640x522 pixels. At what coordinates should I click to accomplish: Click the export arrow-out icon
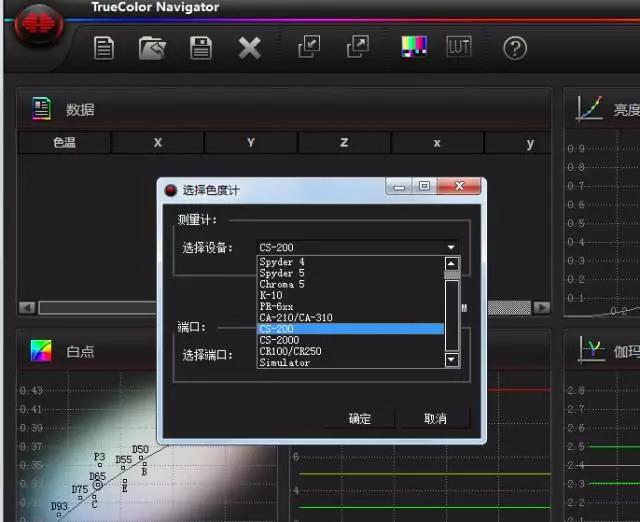coord(358,46)
